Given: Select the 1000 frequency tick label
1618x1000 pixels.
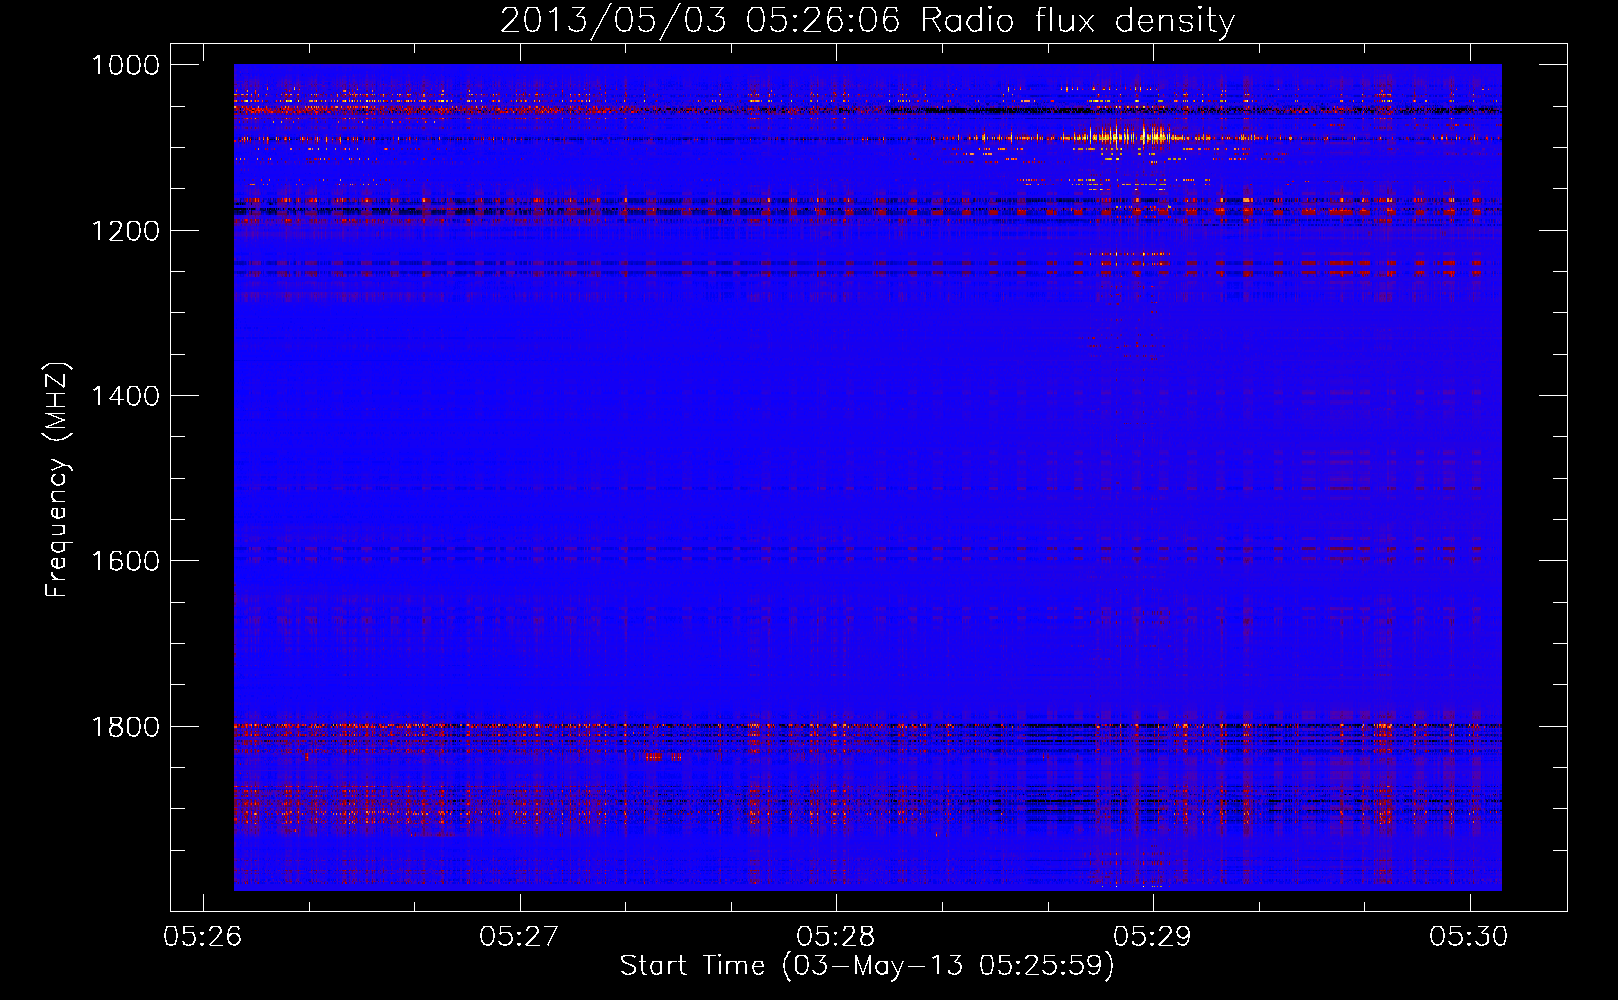Looking at the screenshot, I should pyautogui.click(x=125, y=65).
